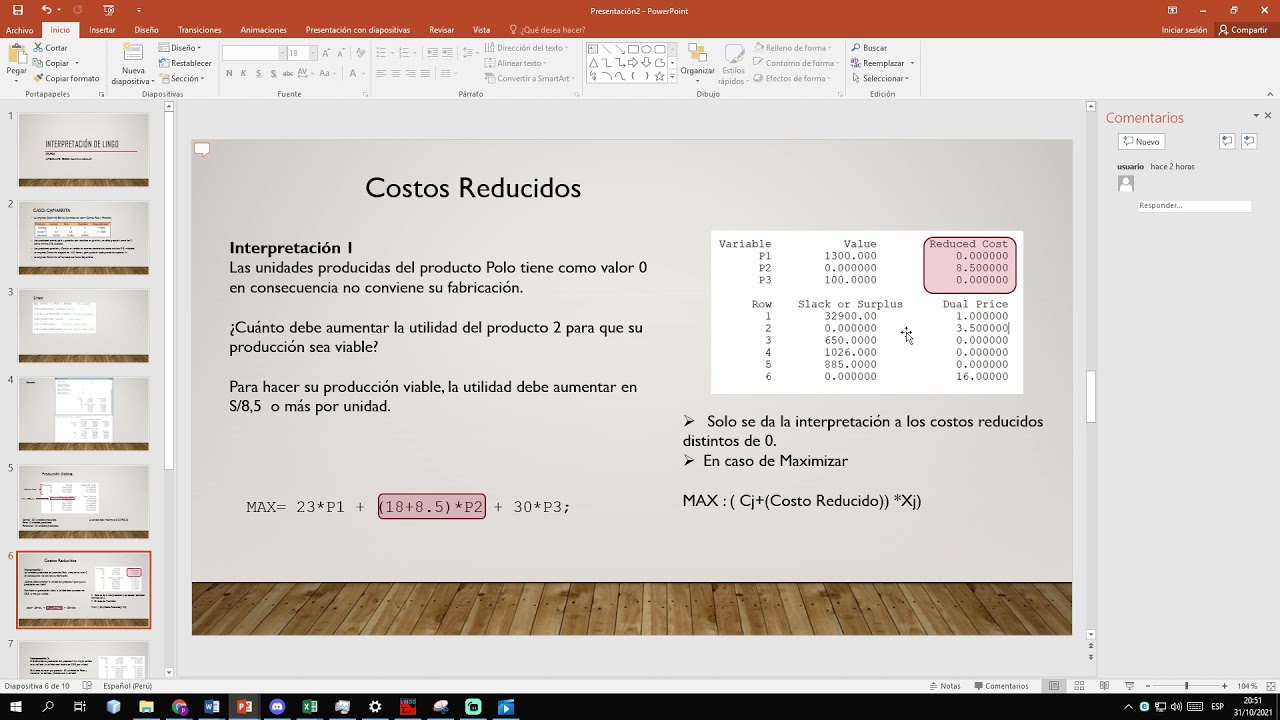Toggle italic formatting (K)

244,73
